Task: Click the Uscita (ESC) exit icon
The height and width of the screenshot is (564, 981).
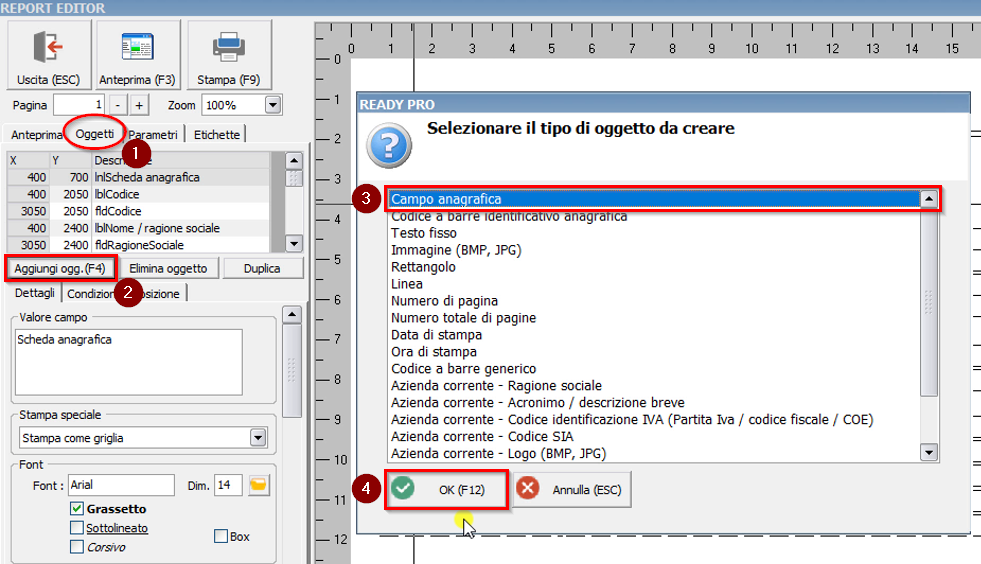Action: pyautogui.click(x=48, y=48)
